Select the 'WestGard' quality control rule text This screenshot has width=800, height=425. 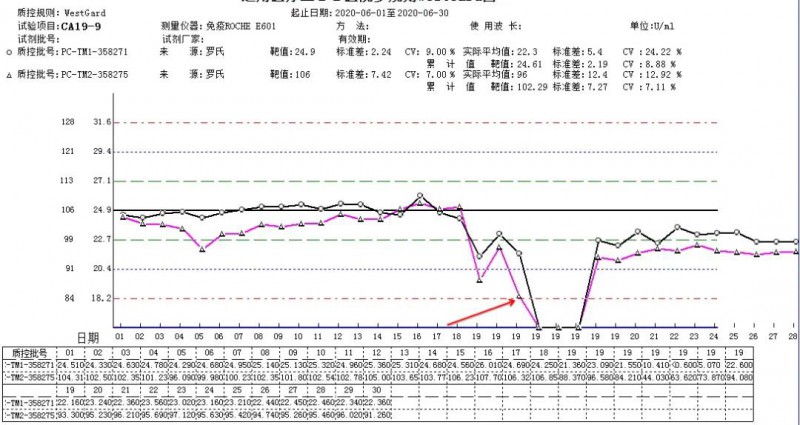(x=85, y=13)
